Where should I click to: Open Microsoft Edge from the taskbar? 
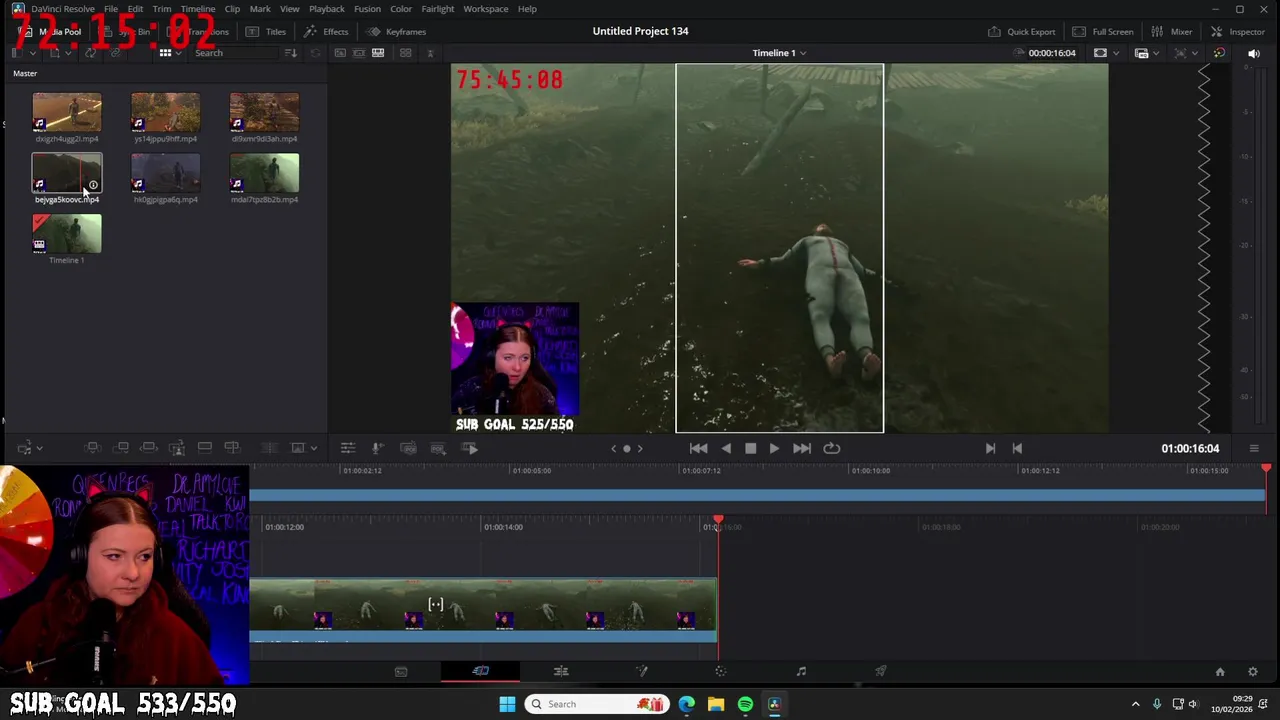click(x=687, y=704)
